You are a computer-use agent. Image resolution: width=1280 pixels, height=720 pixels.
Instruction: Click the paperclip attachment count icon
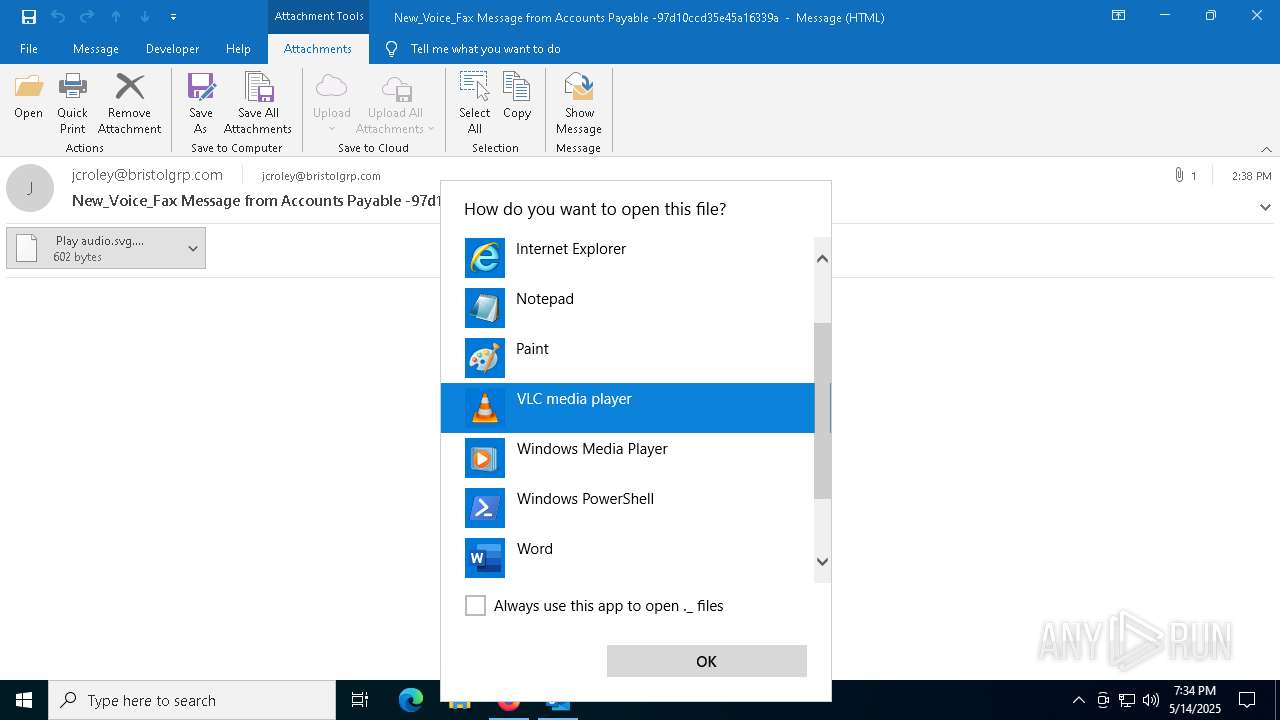1180,175
